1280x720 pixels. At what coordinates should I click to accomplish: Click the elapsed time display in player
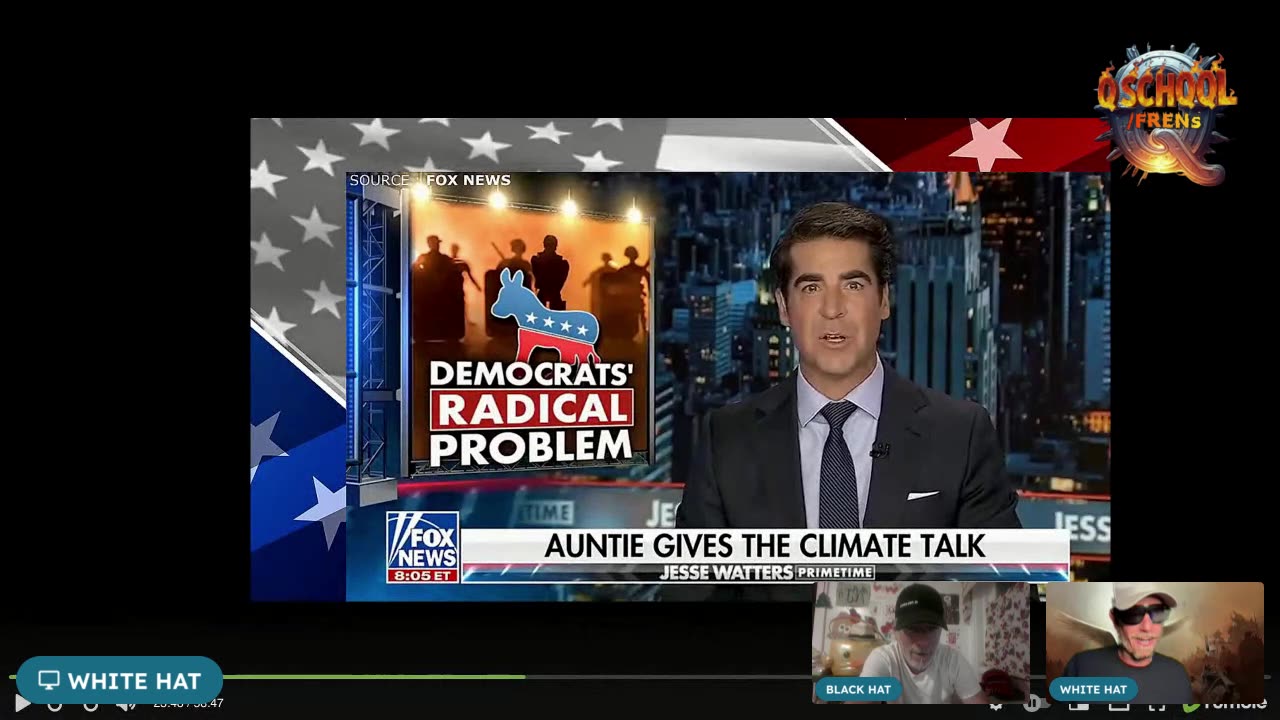(x=188, y=703)
